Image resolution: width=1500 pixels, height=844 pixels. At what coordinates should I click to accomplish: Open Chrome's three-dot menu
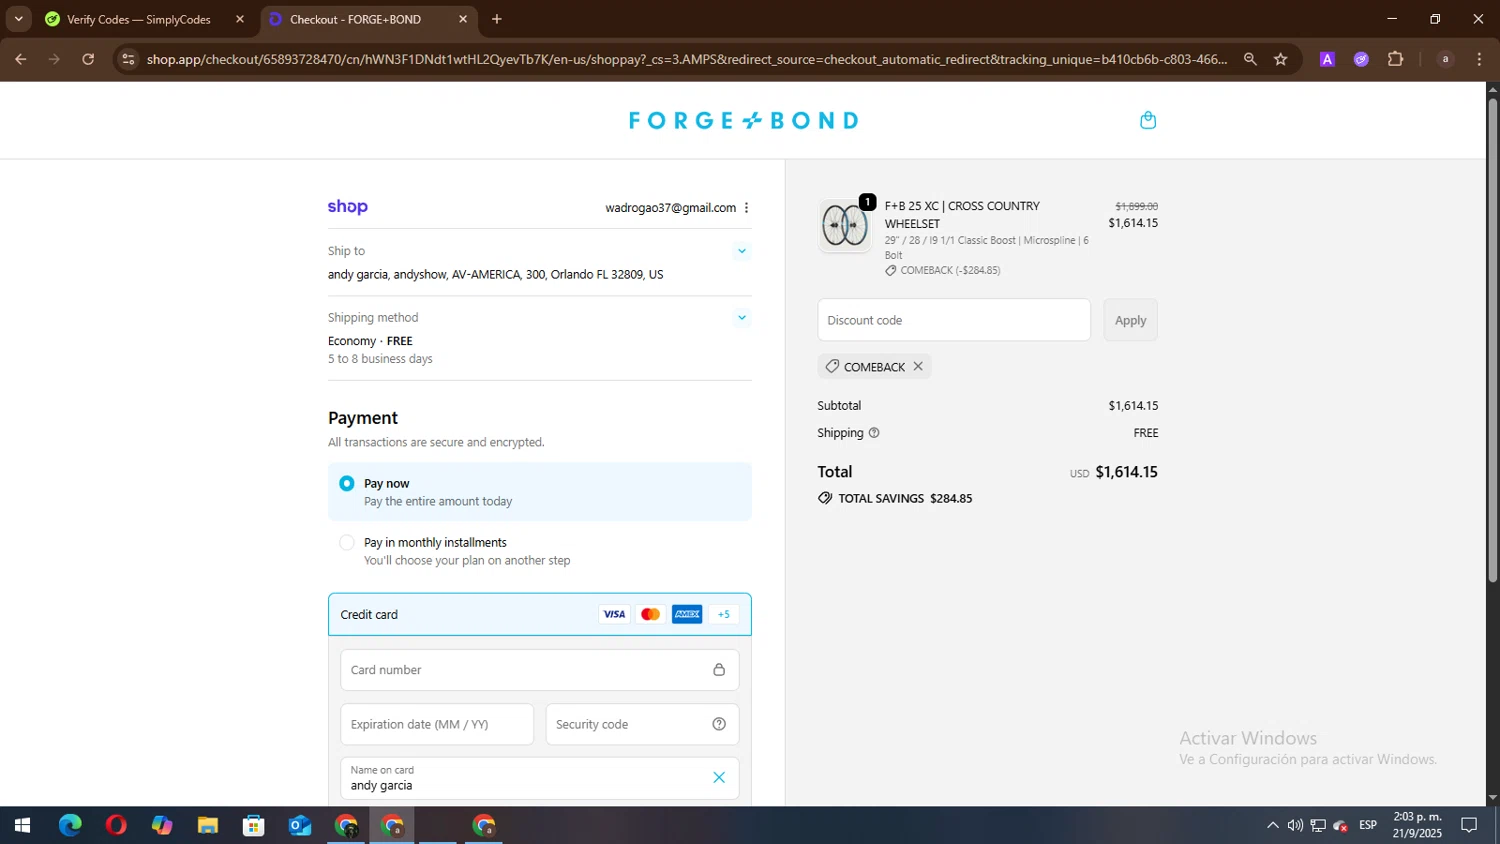click(x=1479, y=59)
